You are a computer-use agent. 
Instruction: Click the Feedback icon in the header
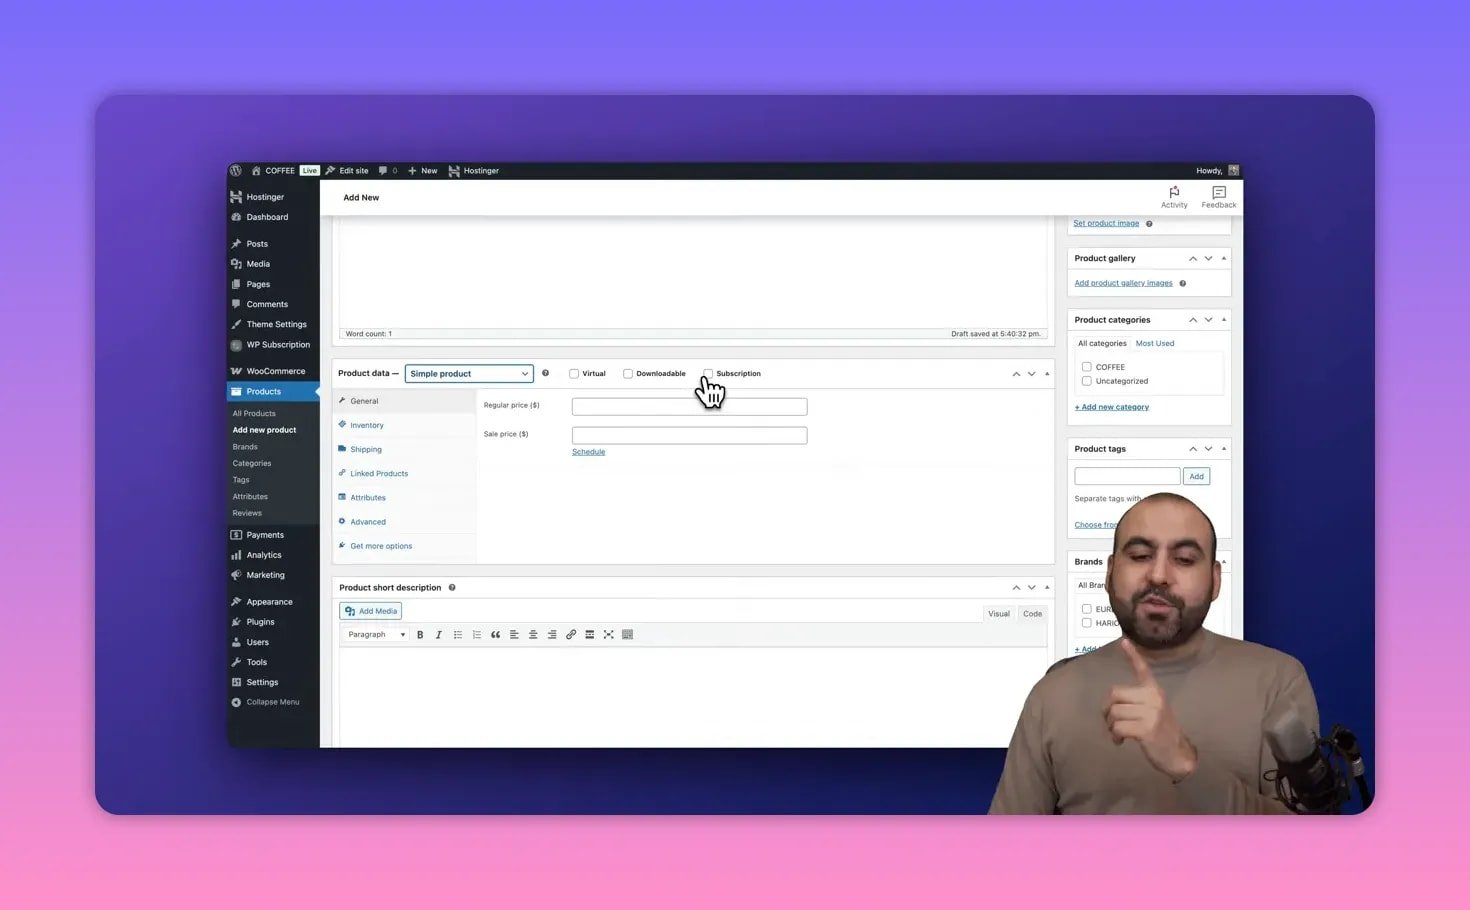point(1218,195)
